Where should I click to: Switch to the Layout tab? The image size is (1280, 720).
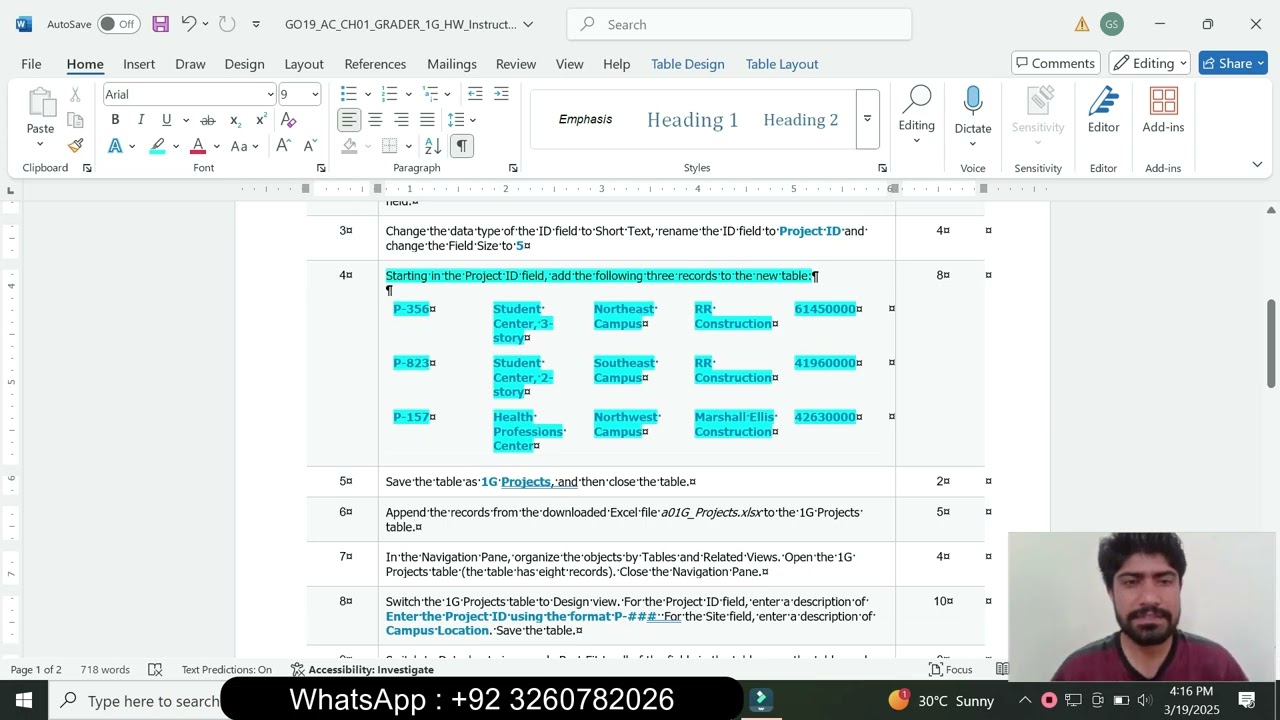tap(304, 63)
